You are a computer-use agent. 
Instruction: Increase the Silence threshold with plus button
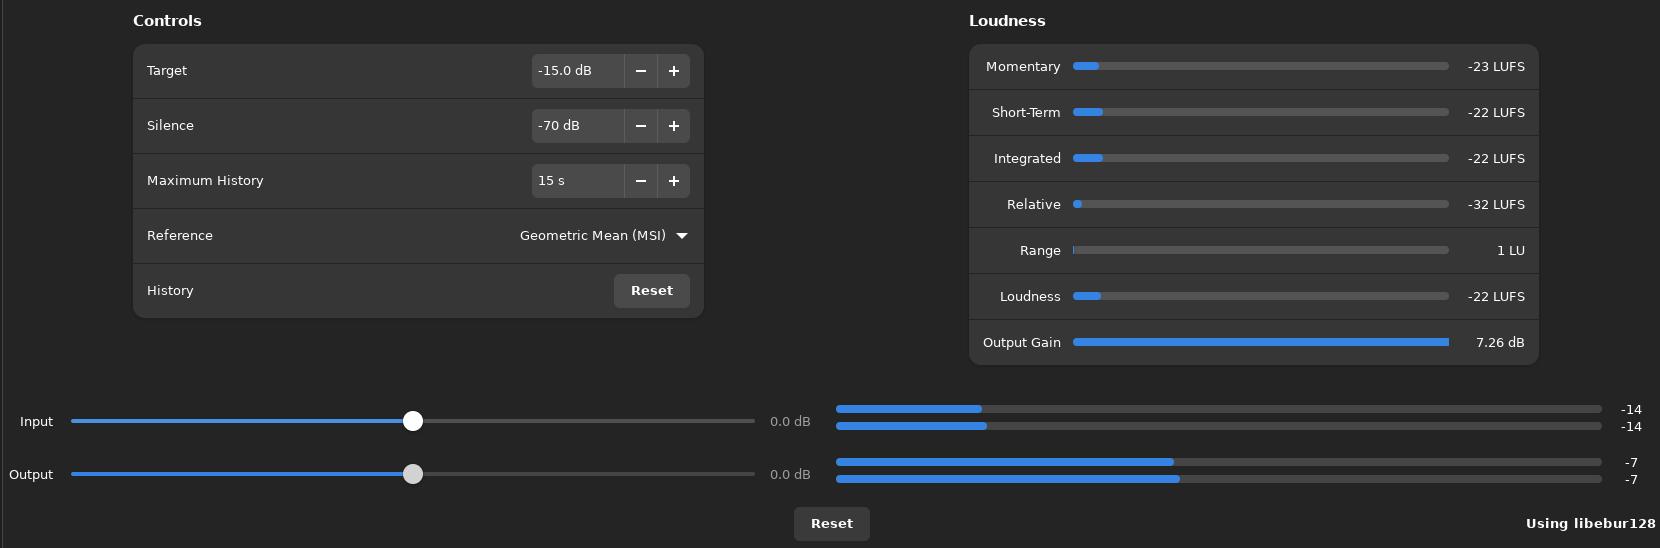click(674, 126)
